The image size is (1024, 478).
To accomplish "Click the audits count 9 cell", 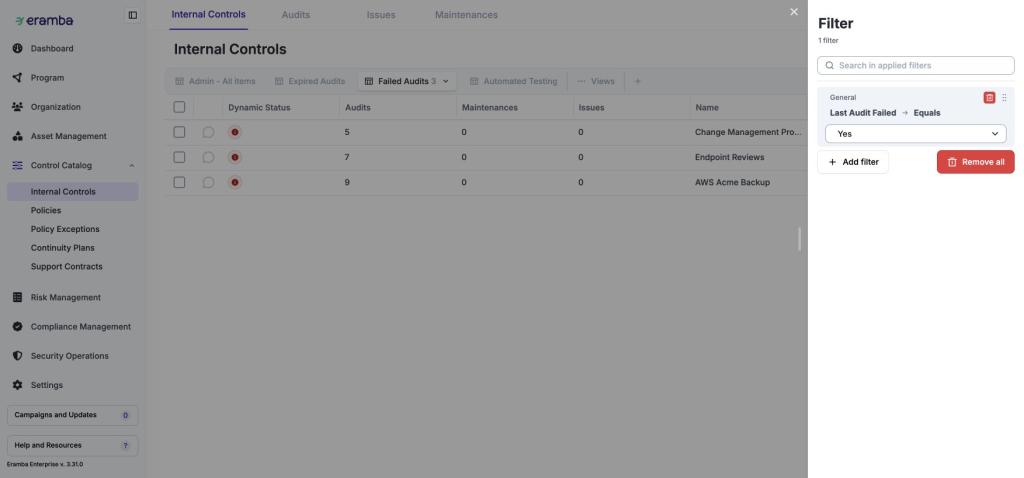I will point(347,182).
